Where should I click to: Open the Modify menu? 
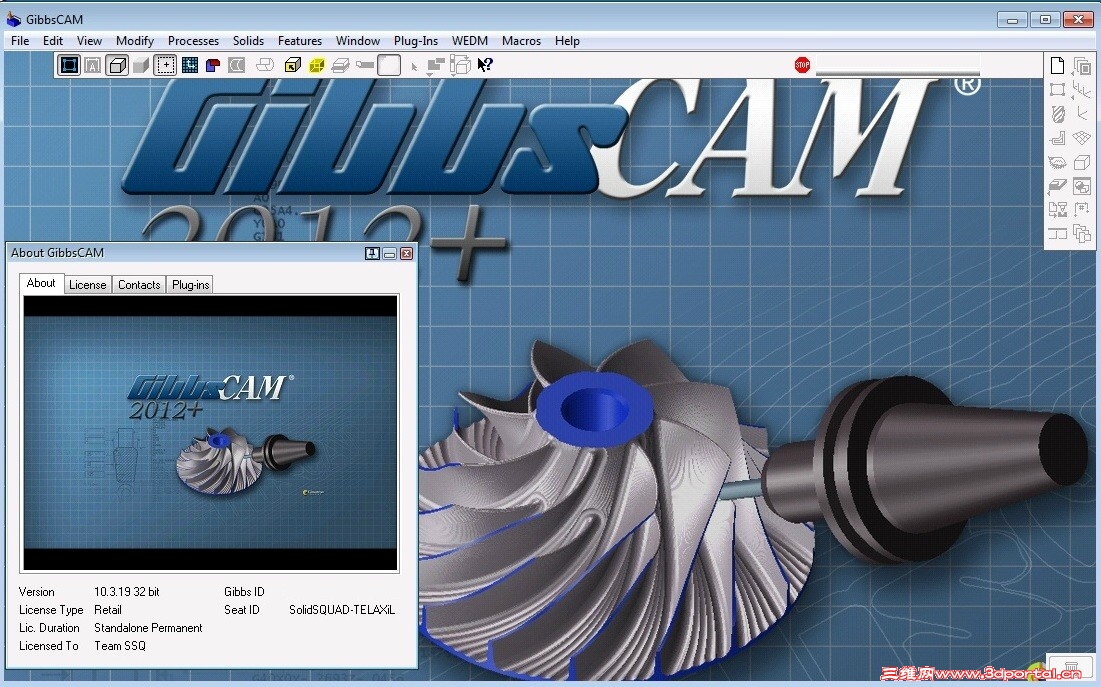click(x=135, y=41)
